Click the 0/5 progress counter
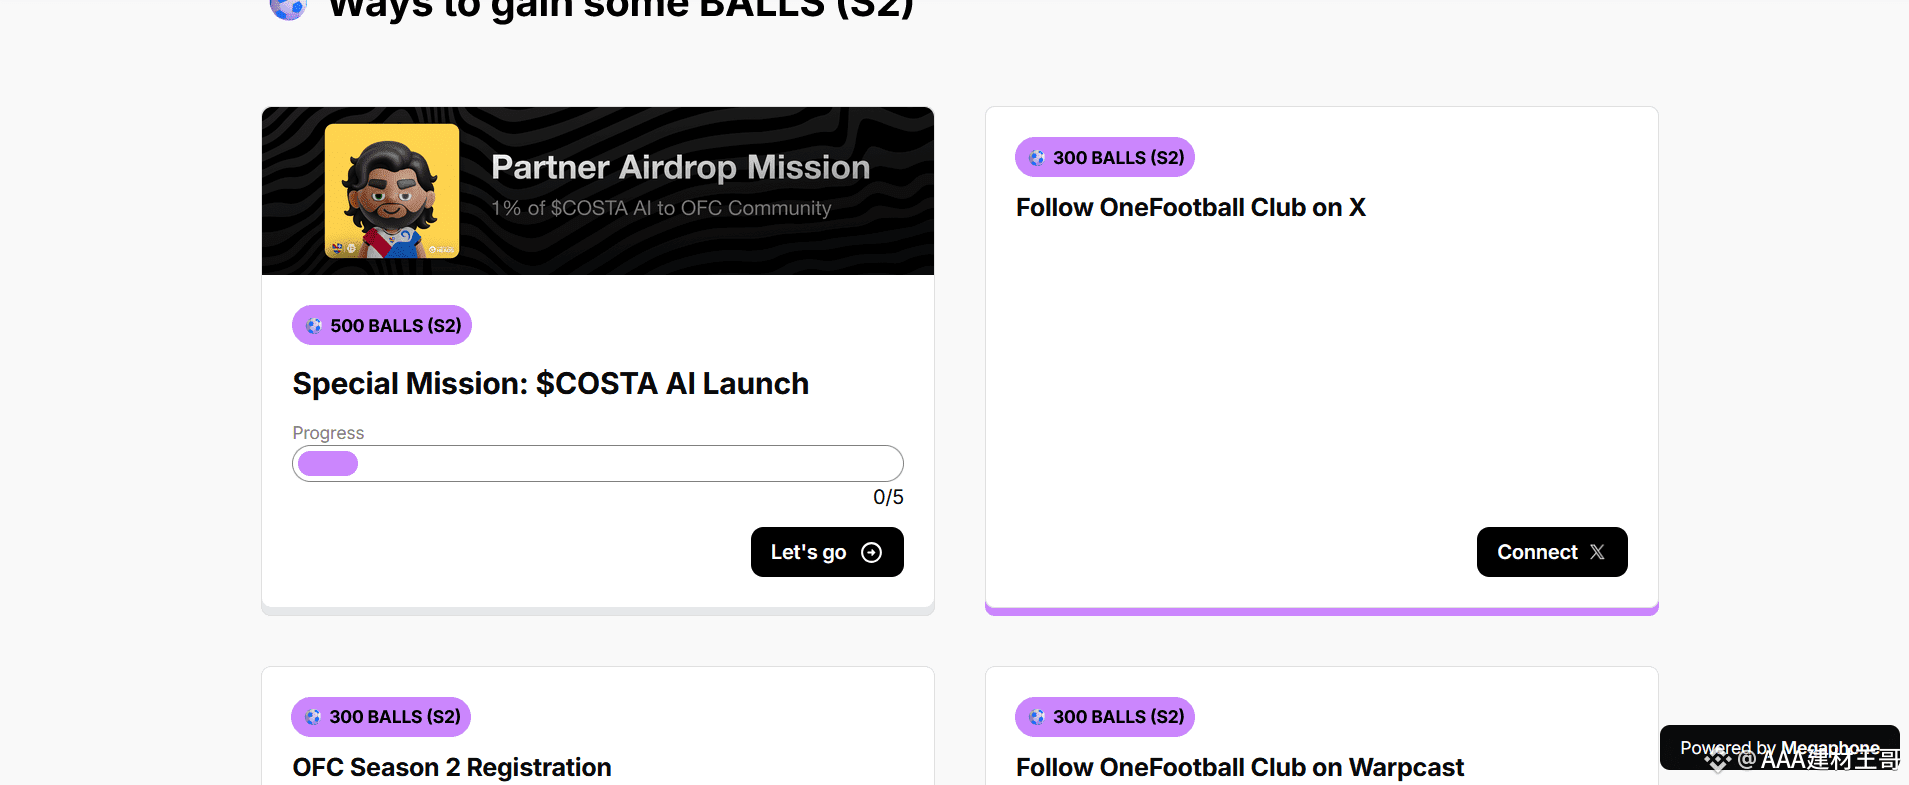The height and width of the screenshot is (785, 1909). 888,497
